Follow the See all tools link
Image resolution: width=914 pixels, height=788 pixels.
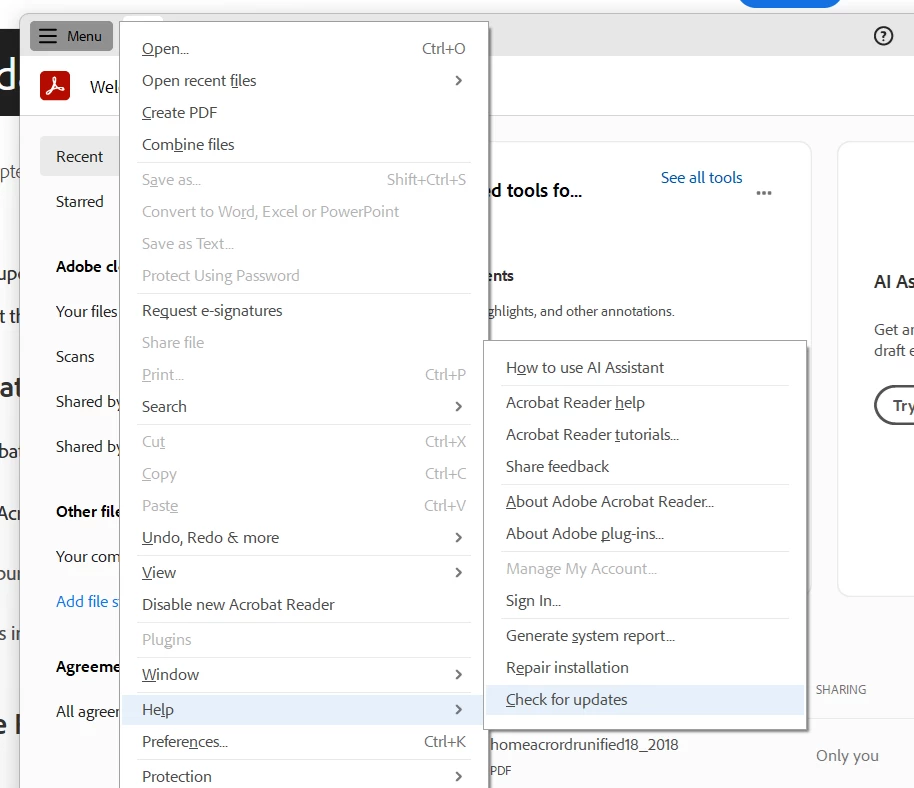click(x=701, y=178)
